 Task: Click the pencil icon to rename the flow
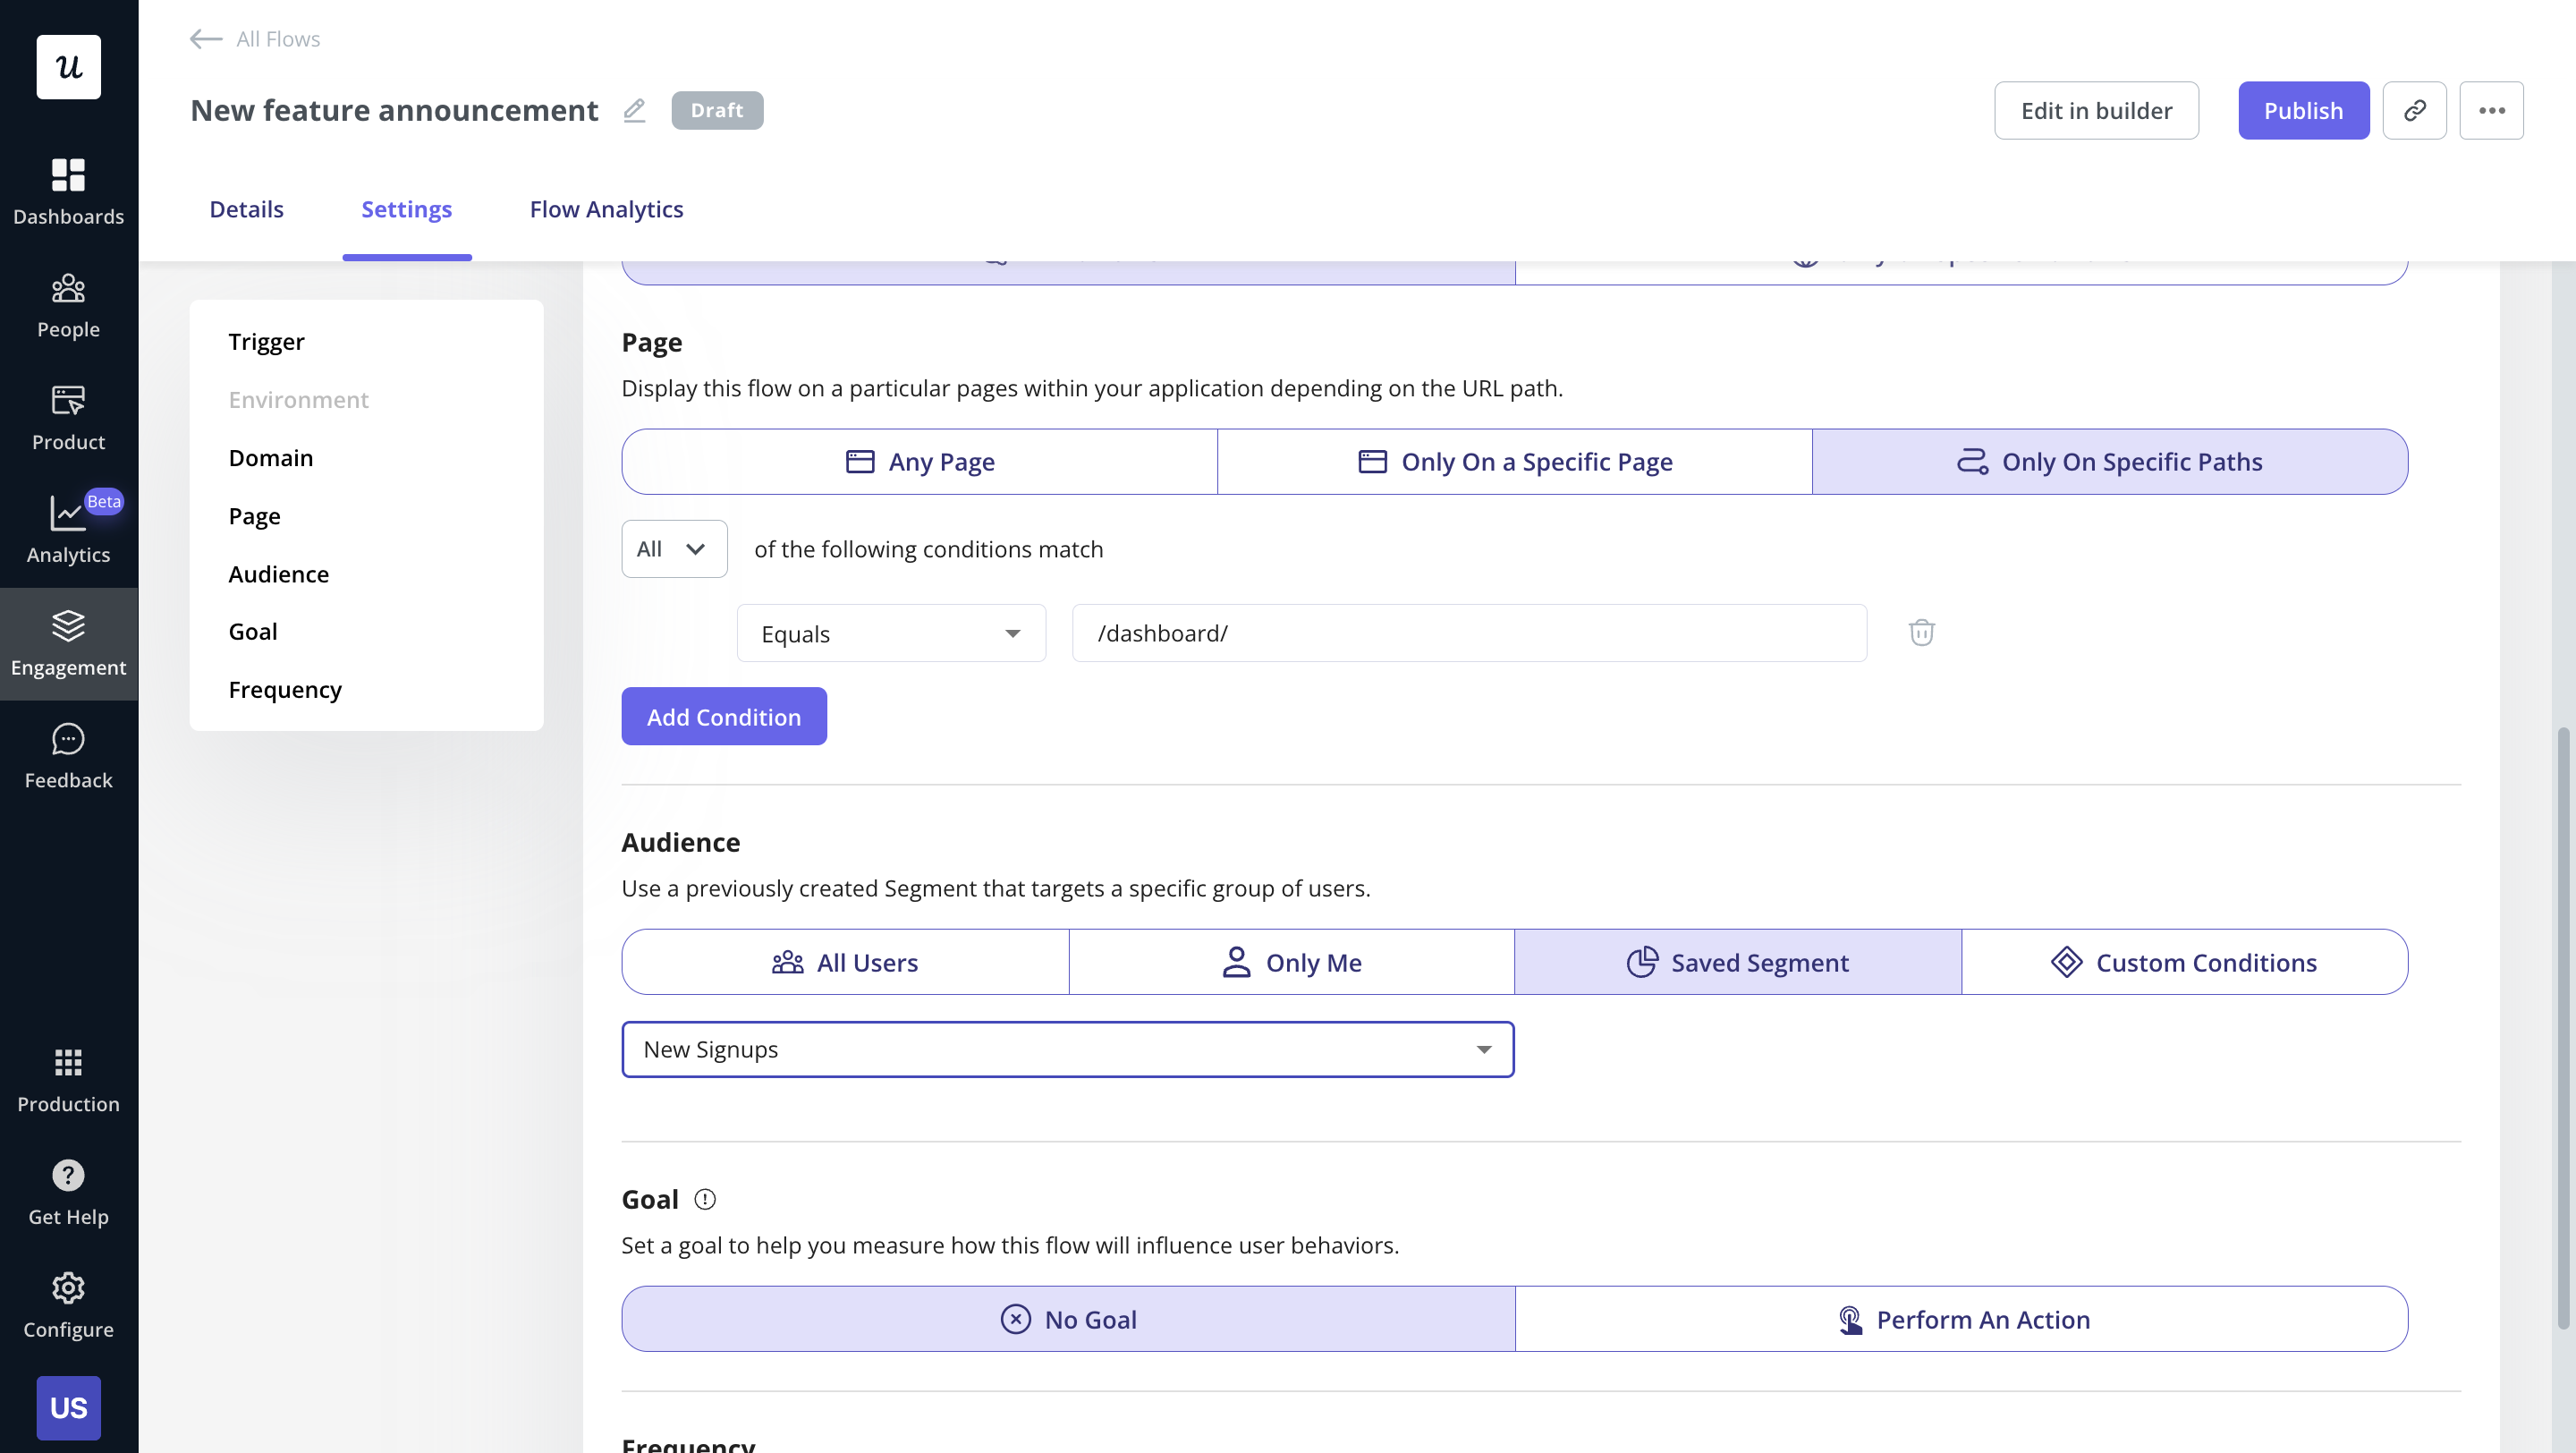click(x=634, y=110)
